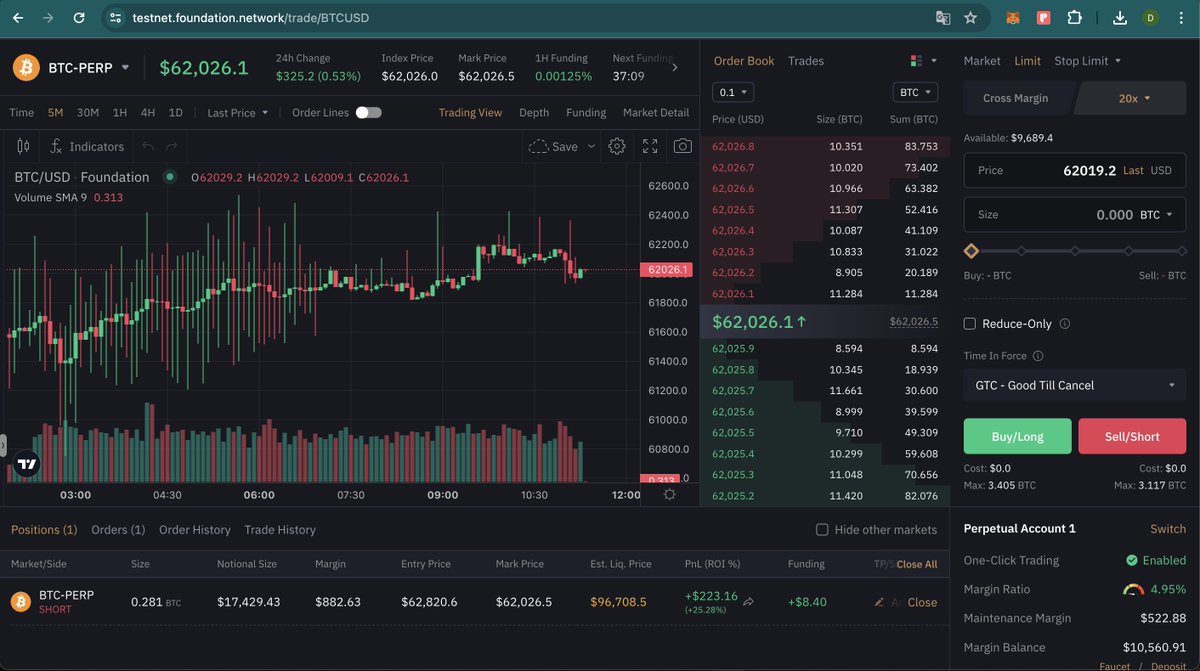Click the TradingView logo on chart
The image size is (1200, 671).
click(x=27, y=464)
